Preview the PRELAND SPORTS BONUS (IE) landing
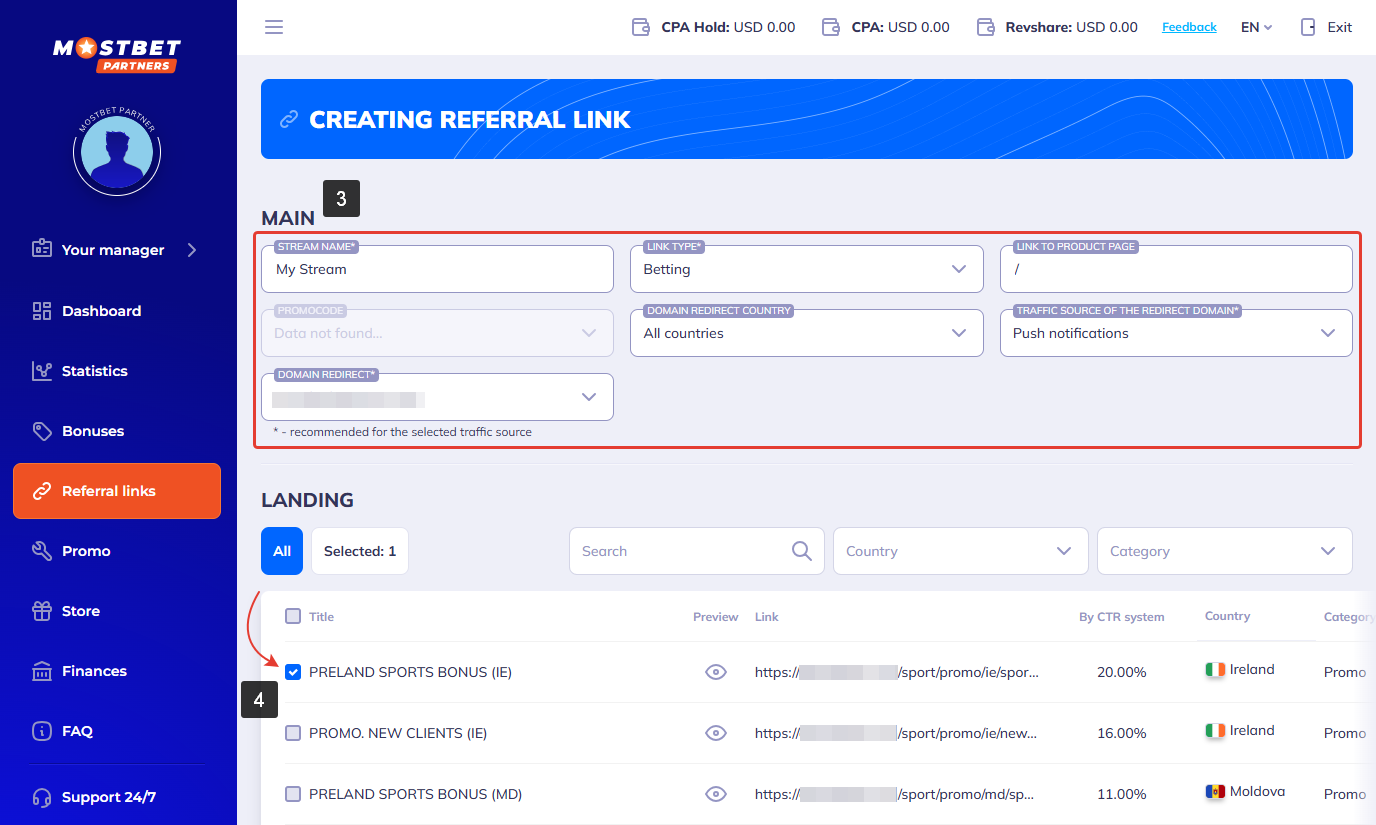 (715, 672)
